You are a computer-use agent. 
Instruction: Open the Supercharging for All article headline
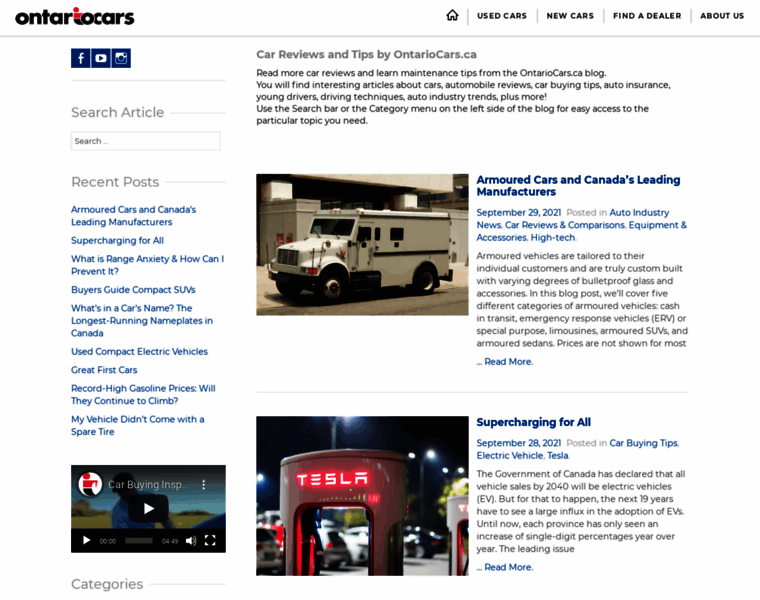pos(533,422)
